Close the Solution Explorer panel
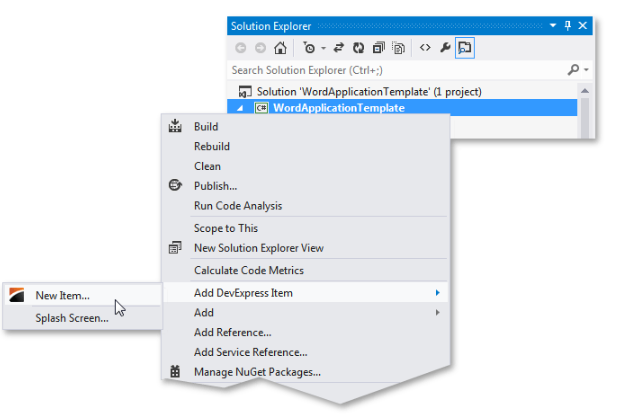This screenshot has width=620, height=416. coord(582,26)
